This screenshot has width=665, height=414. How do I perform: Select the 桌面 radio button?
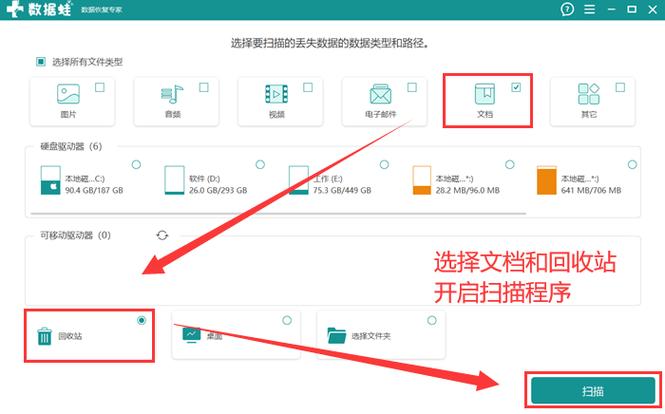(x=287, y=320)
